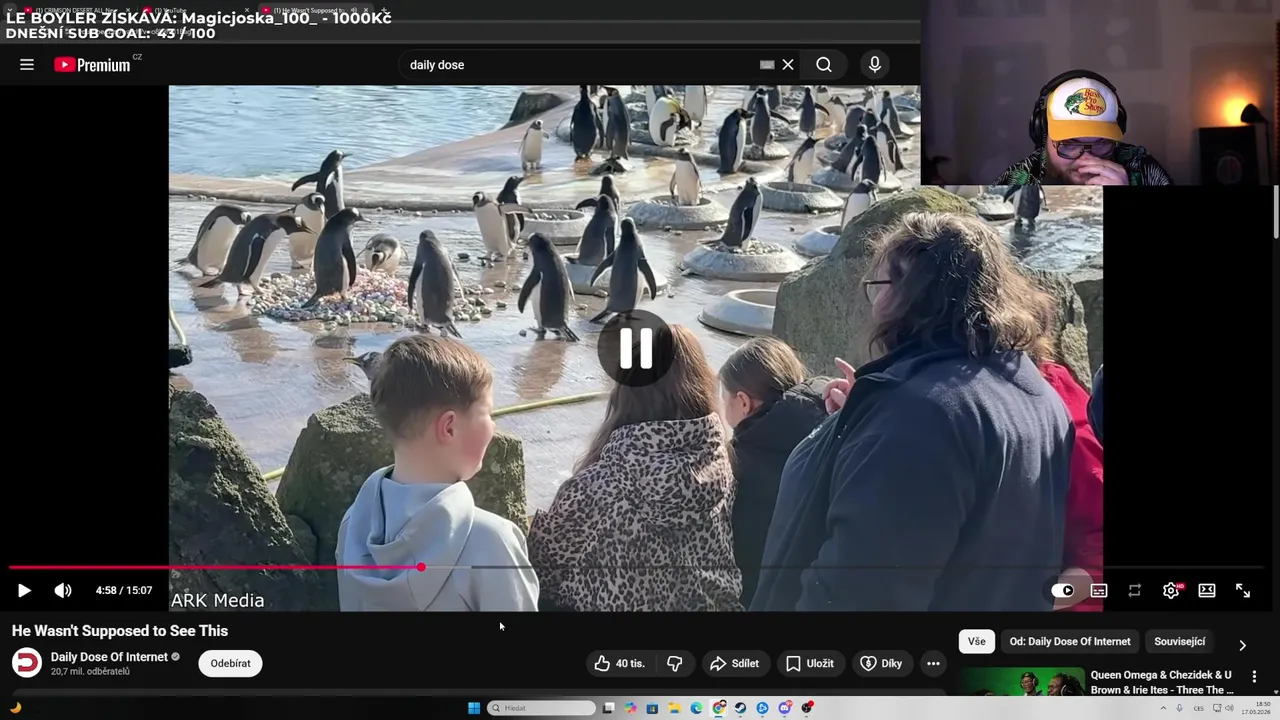The image size is (1280, 720).
Task: Select the Vše filter chip
Action: [x=977, y=642]
